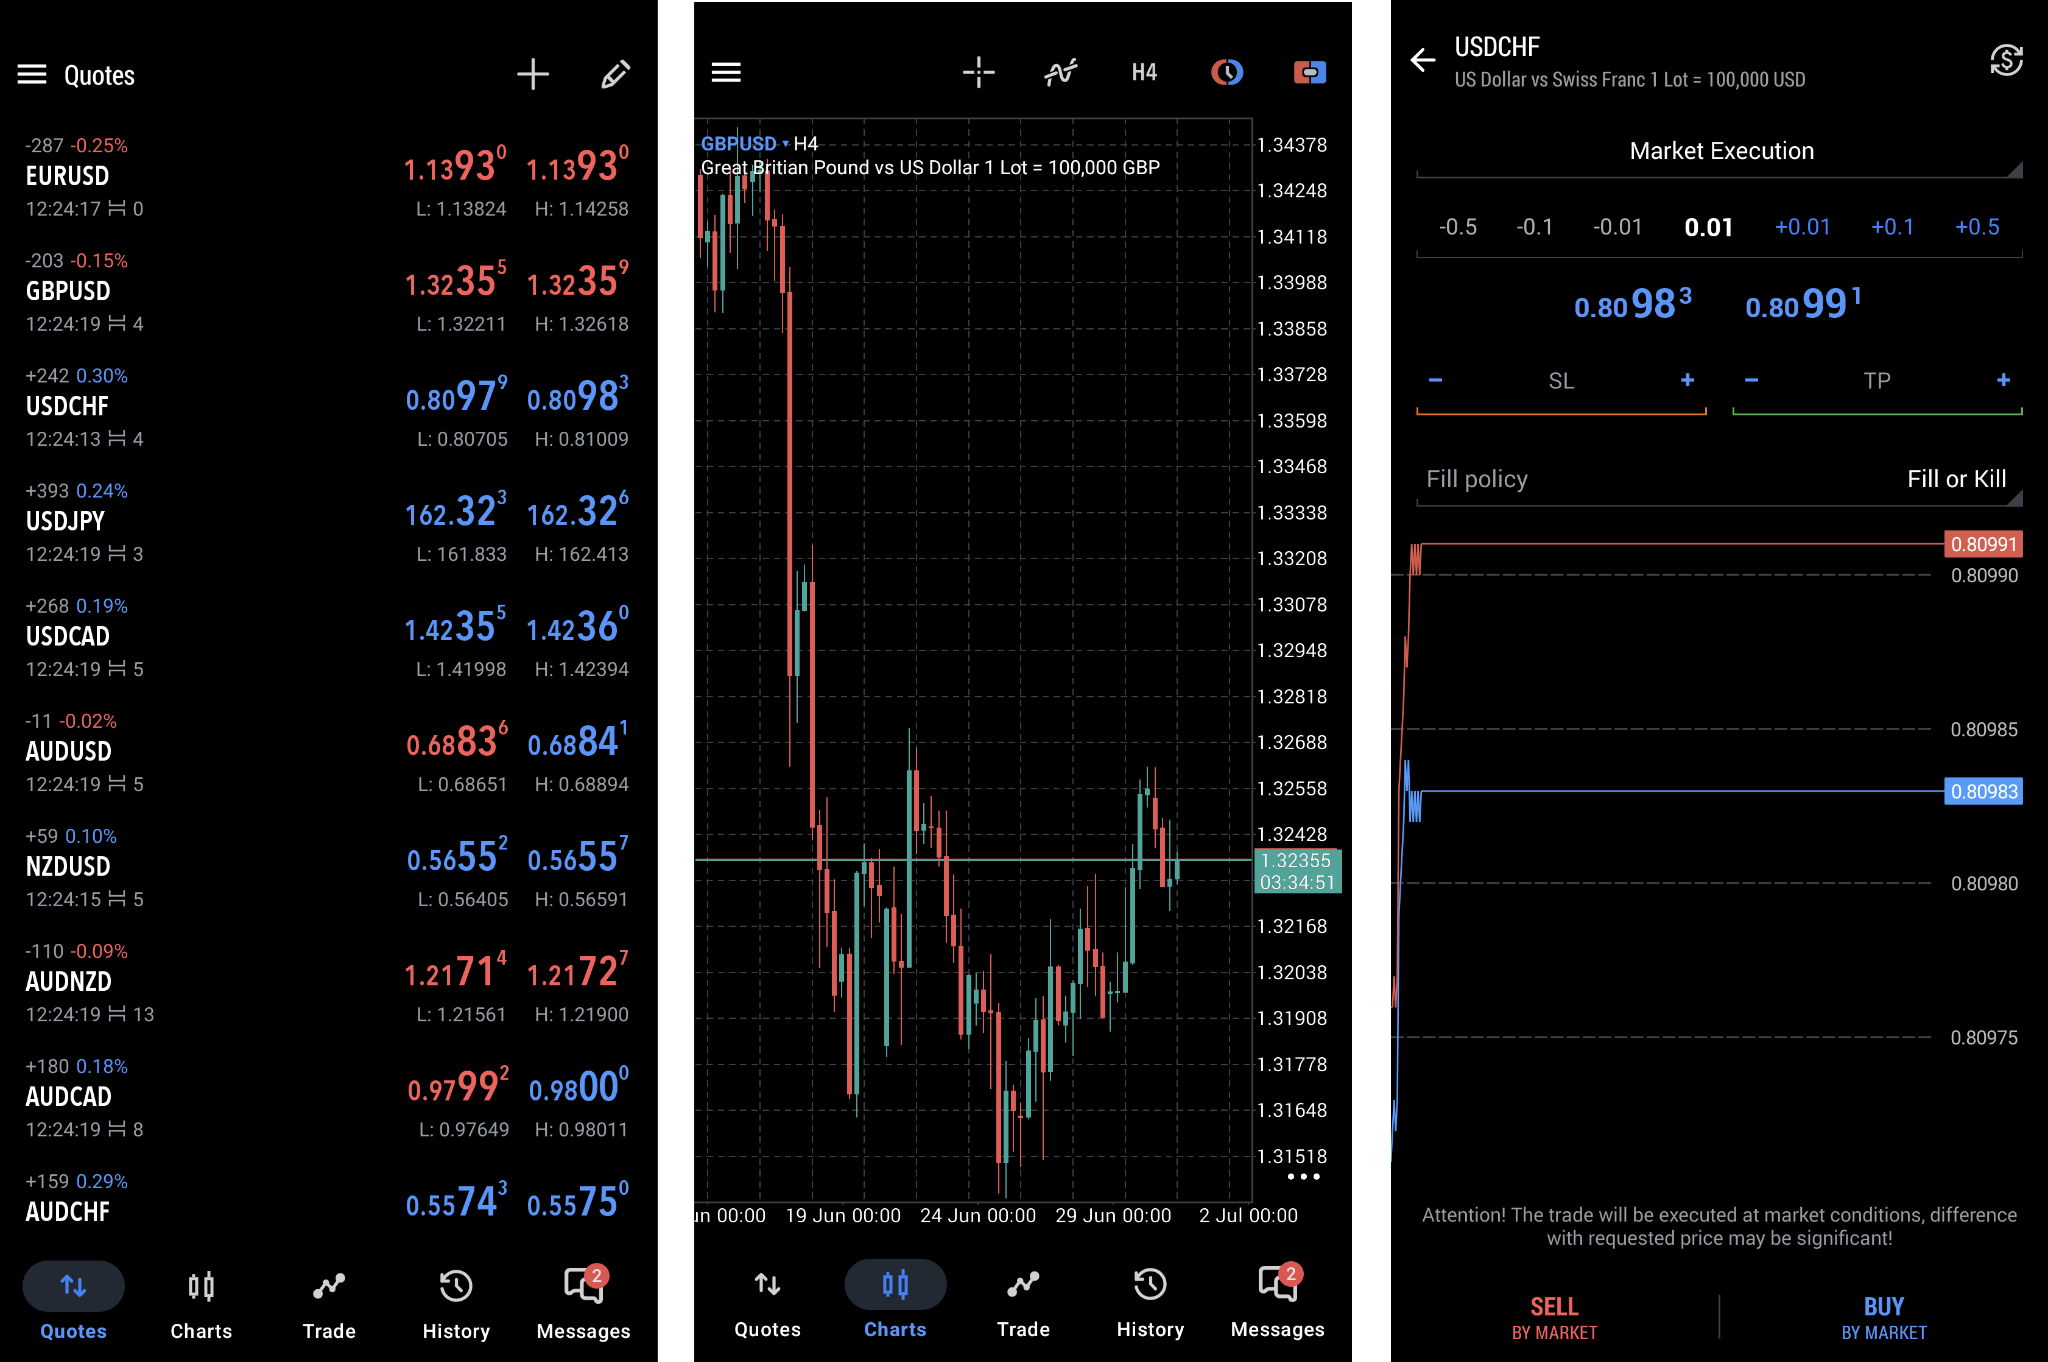This screenshot has width=2048, height=1362.
Task: Increase volume by 0.5 lots
Action: 1977,227
